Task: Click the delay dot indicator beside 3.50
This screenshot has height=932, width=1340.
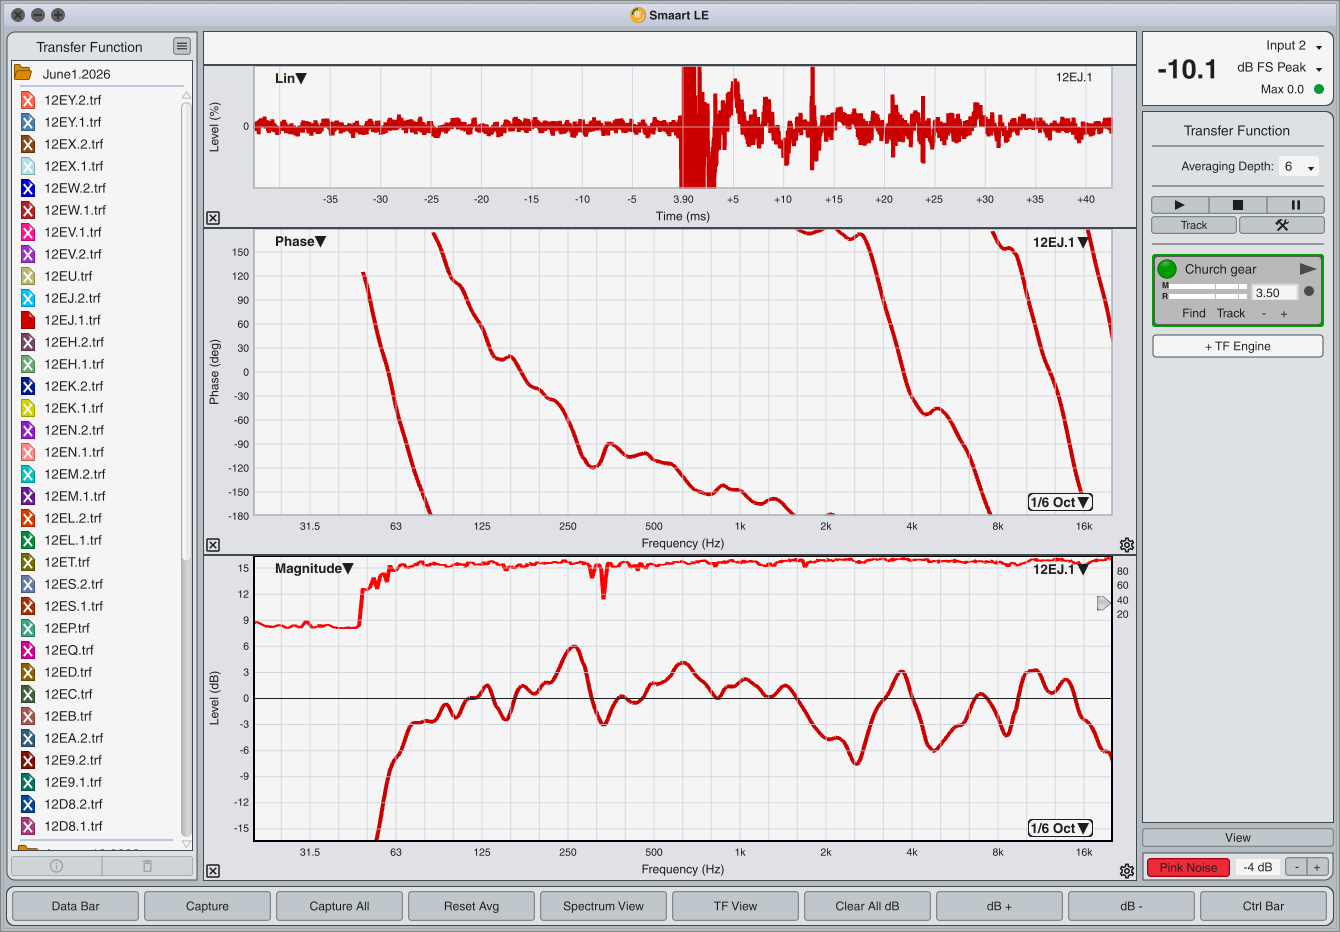Action: pos(1309,292)
